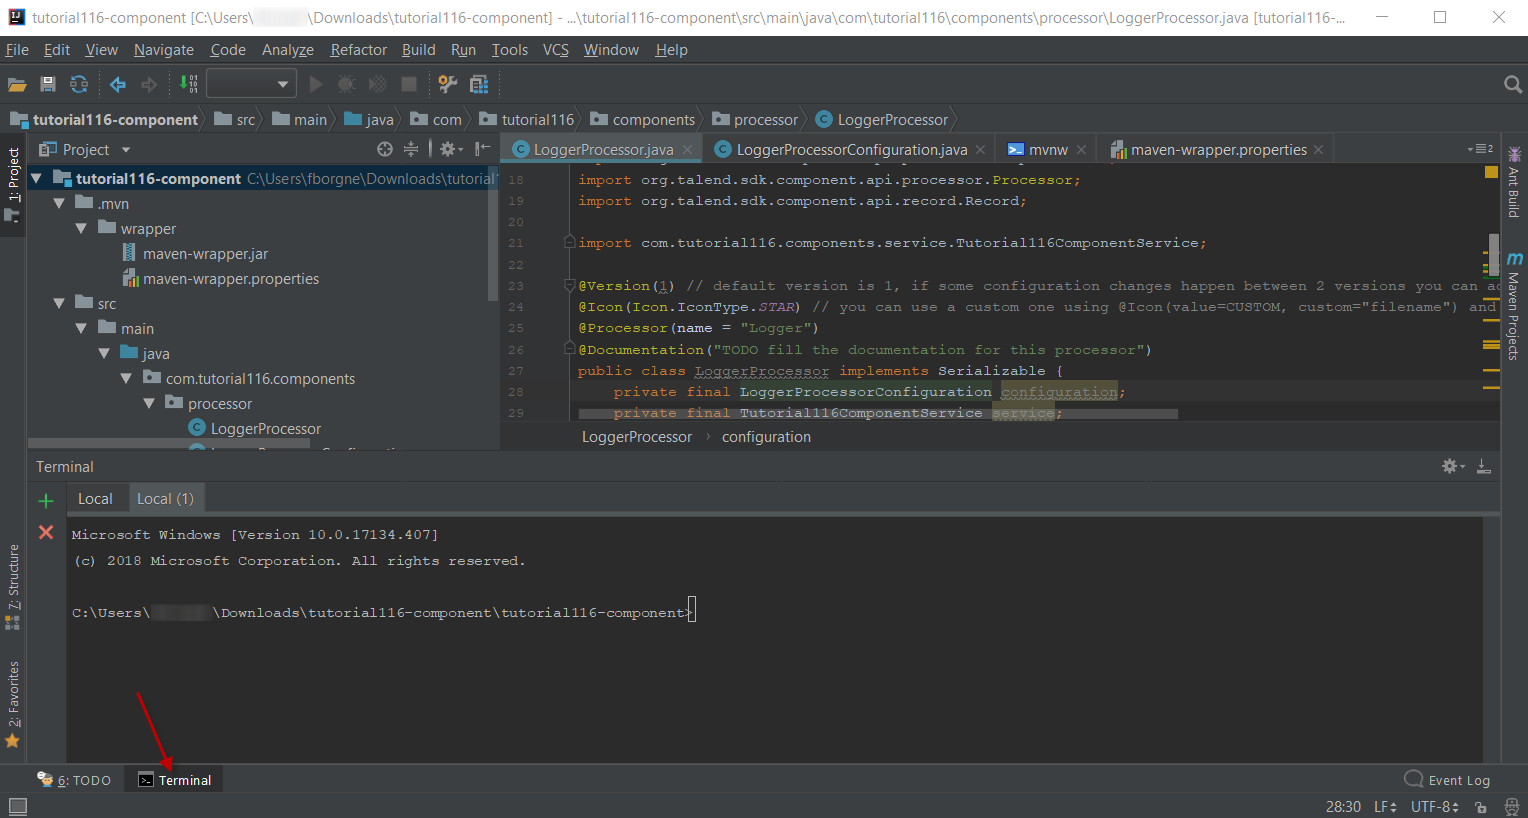Synchronize the project with the refresh icon
Screen dimensions: 1528x818
[x=78, y=84]
